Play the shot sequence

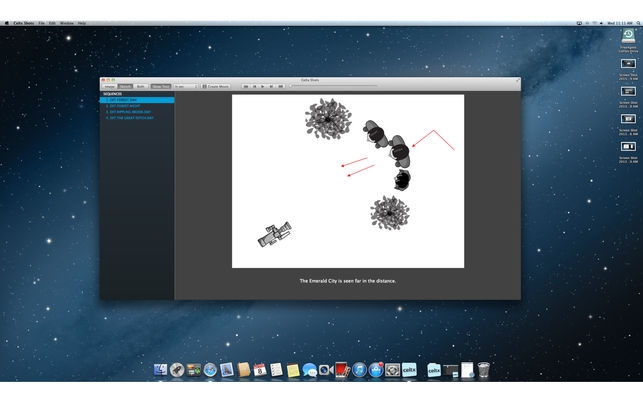pyautogui.click(x=263, y=87)
